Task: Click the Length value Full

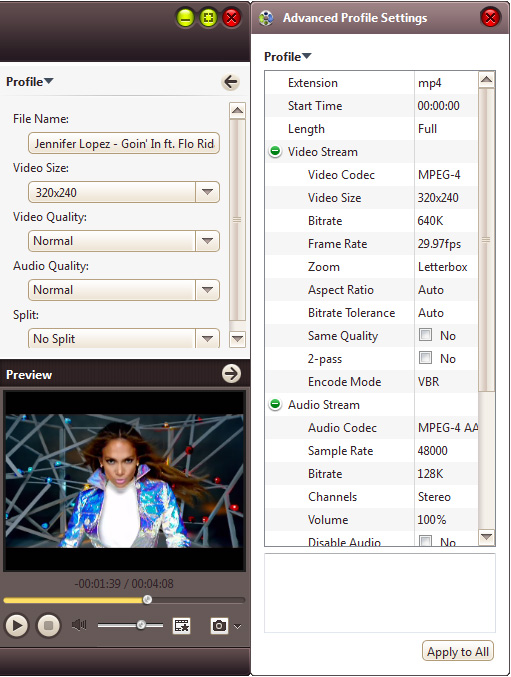Action: coord(427,129)
